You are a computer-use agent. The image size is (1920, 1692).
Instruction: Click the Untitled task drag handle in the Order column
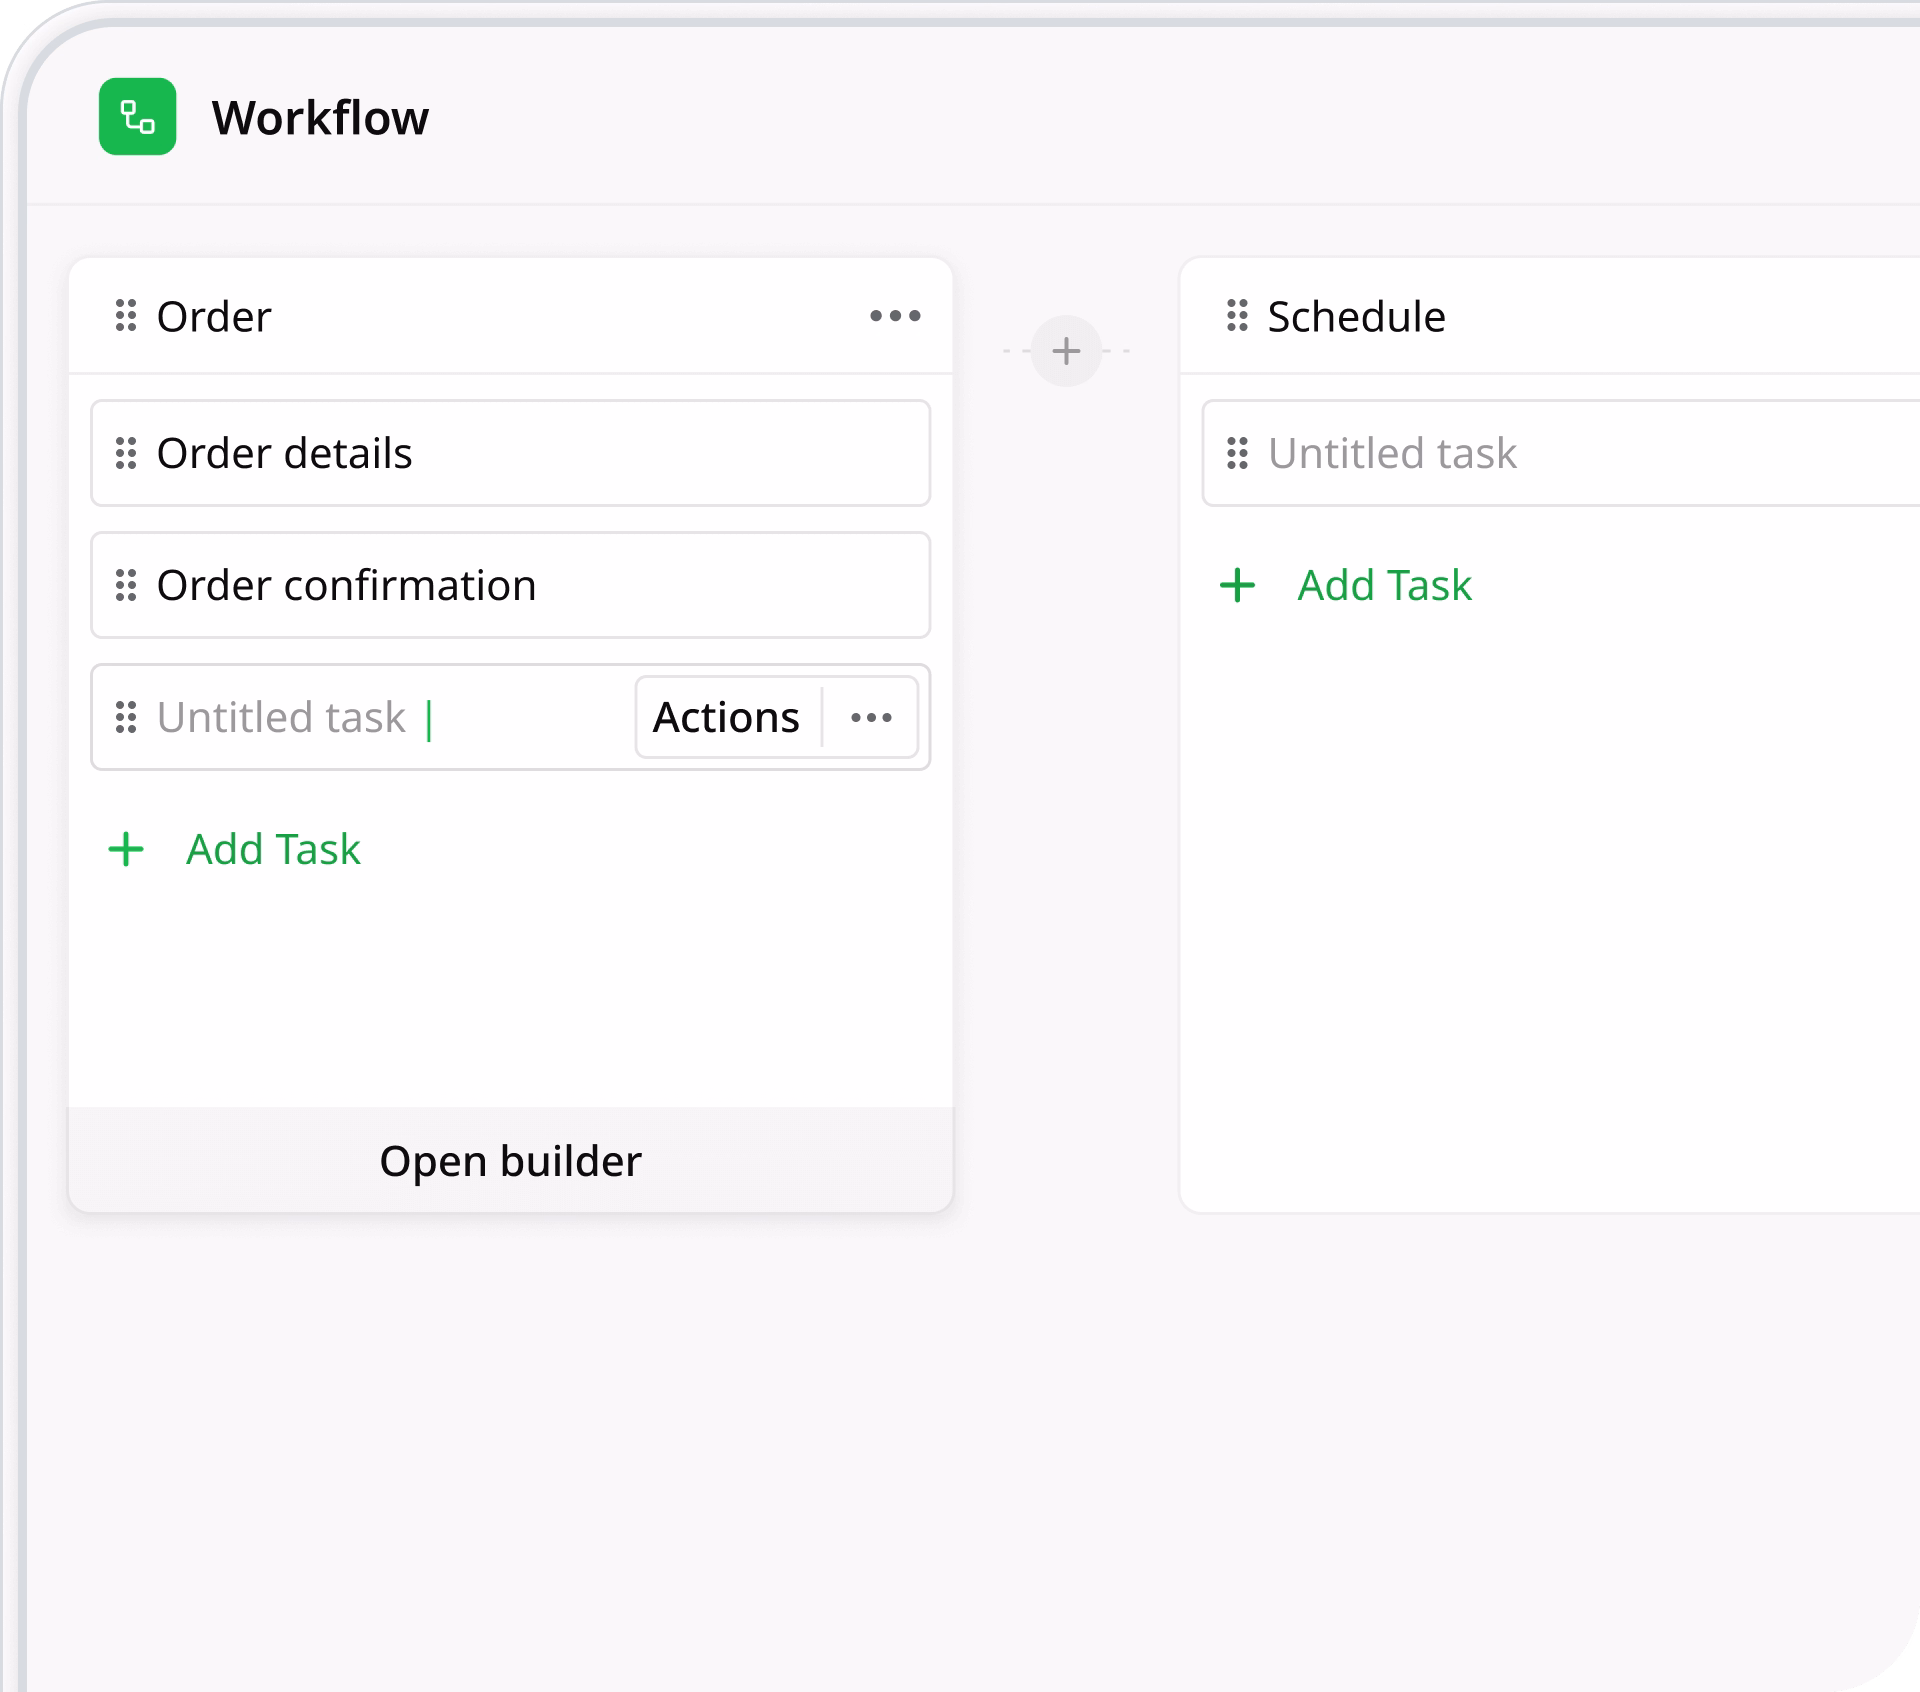[126, 717]
